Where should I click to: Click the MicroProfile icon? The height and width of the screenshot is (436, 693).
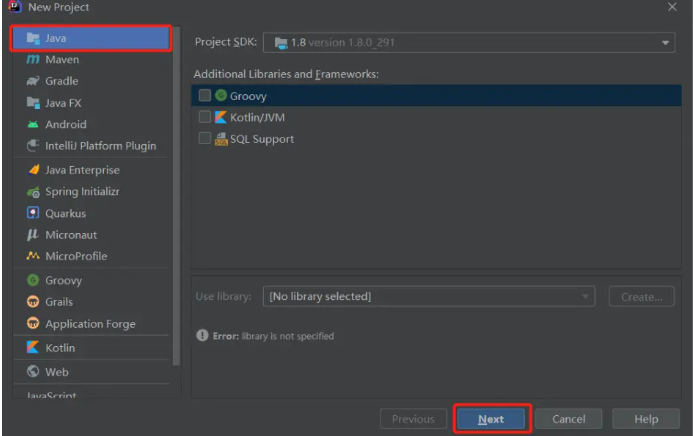click(33, 256)
